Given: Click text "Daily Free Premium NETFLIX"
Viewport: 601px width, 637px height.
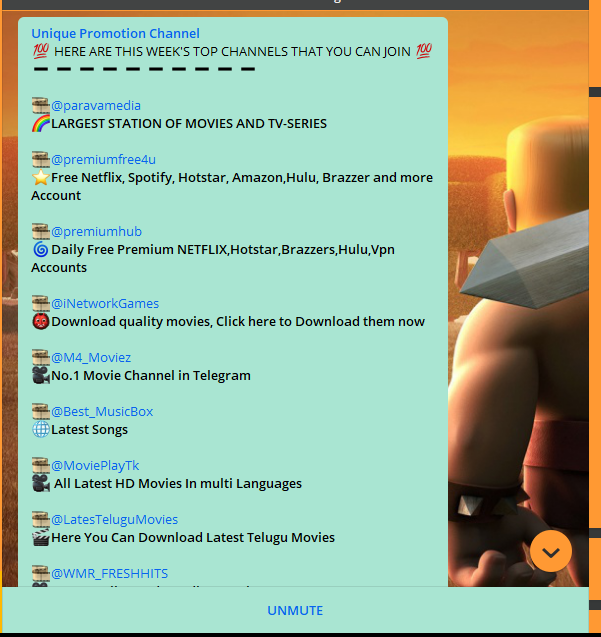Looking at the screenshot, I should (139, 249).
